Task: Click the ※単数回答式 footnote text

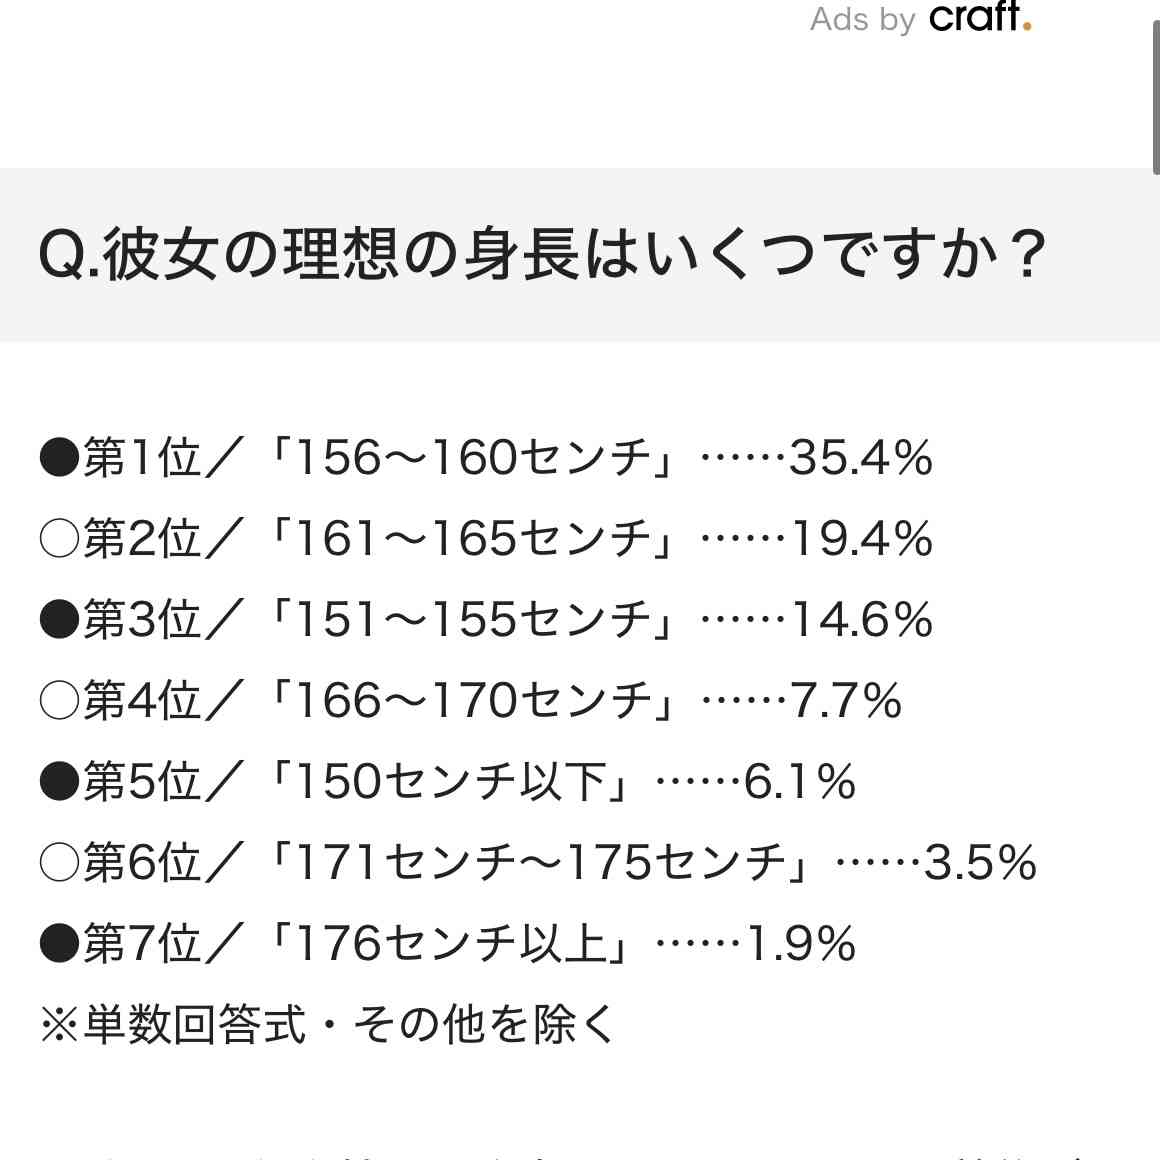Action: (x=173, y=1025)
